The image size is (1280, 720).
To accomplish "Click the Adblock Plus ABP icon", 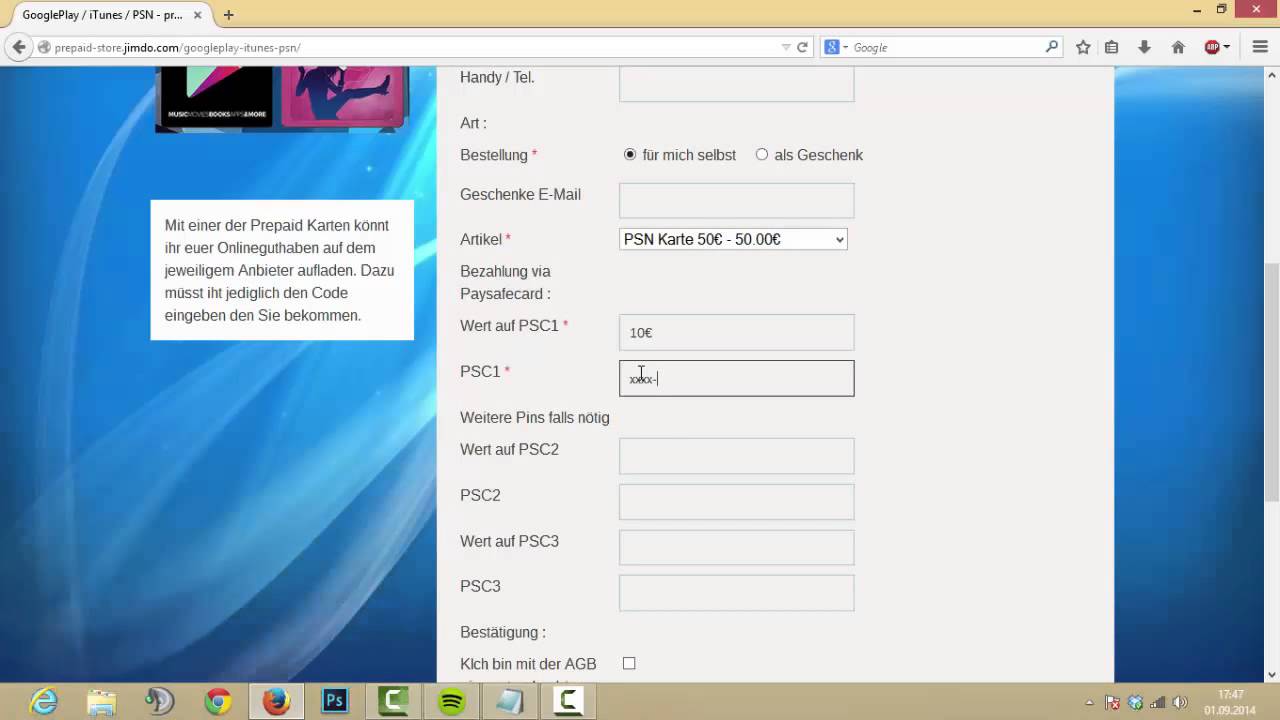I will (1212, 47).
